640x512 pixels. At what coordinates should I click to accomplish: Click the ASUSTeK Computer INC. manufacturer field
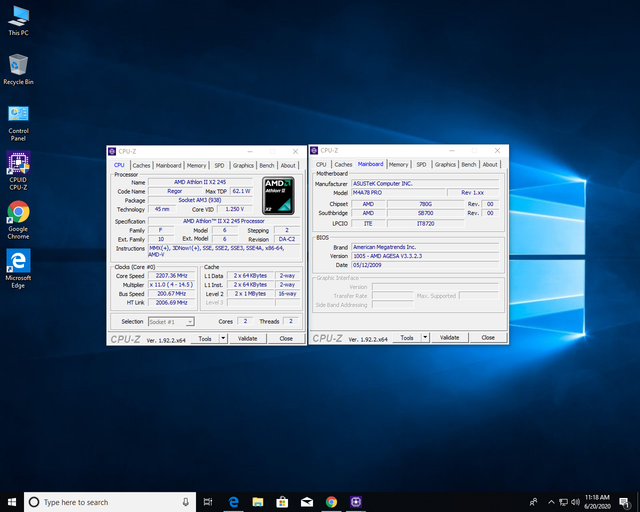[425, 184]
